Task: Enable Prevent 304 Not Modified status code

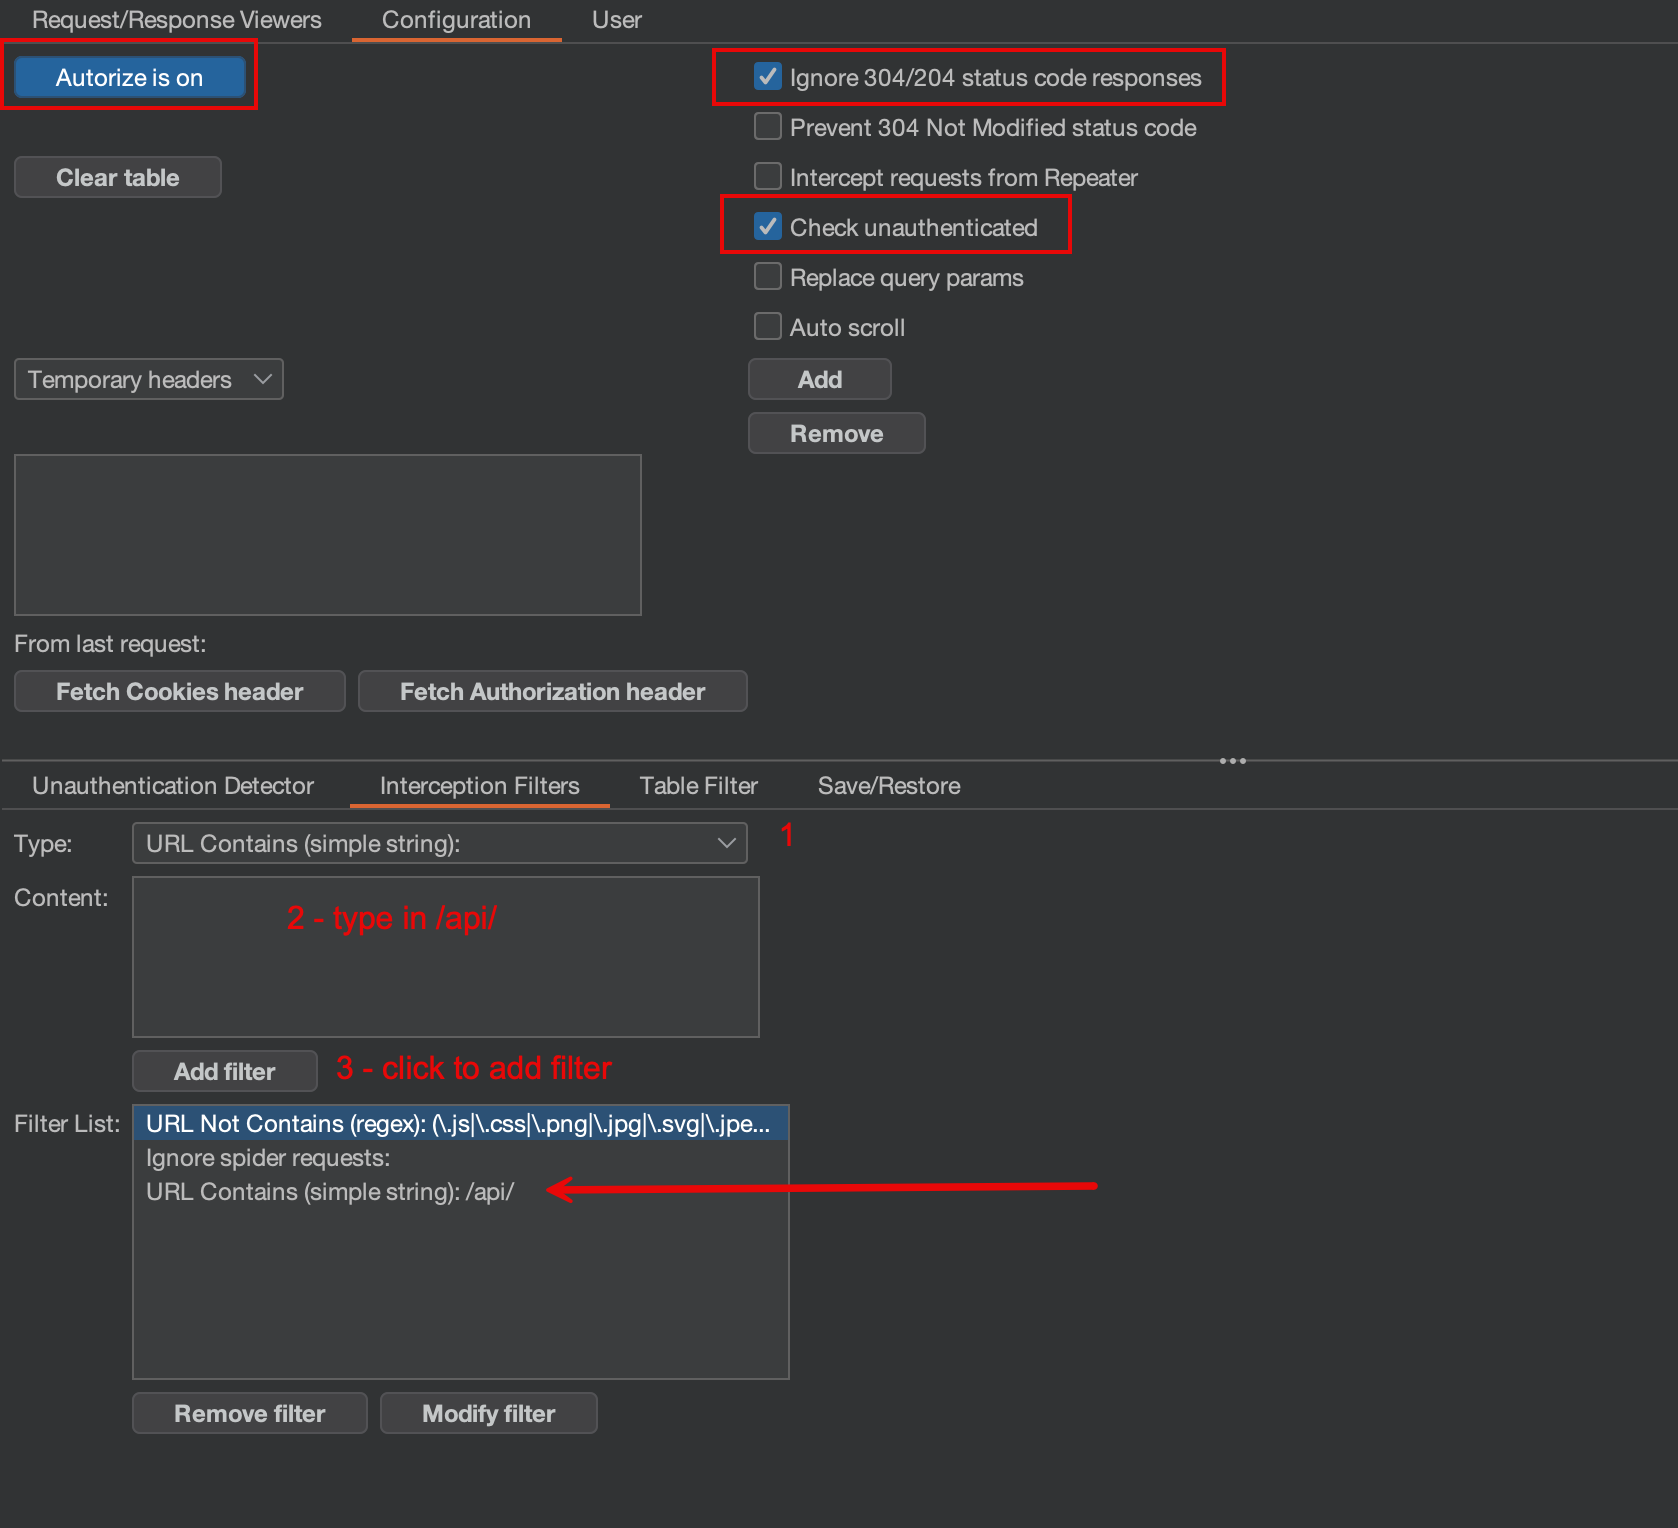Action: coord(767,127)
